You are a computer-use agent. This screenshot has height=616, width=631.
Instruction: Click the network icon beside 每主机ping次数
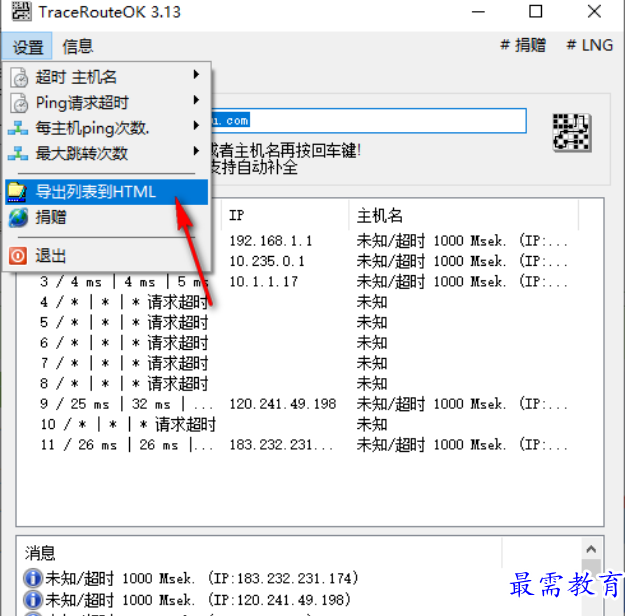18,128
